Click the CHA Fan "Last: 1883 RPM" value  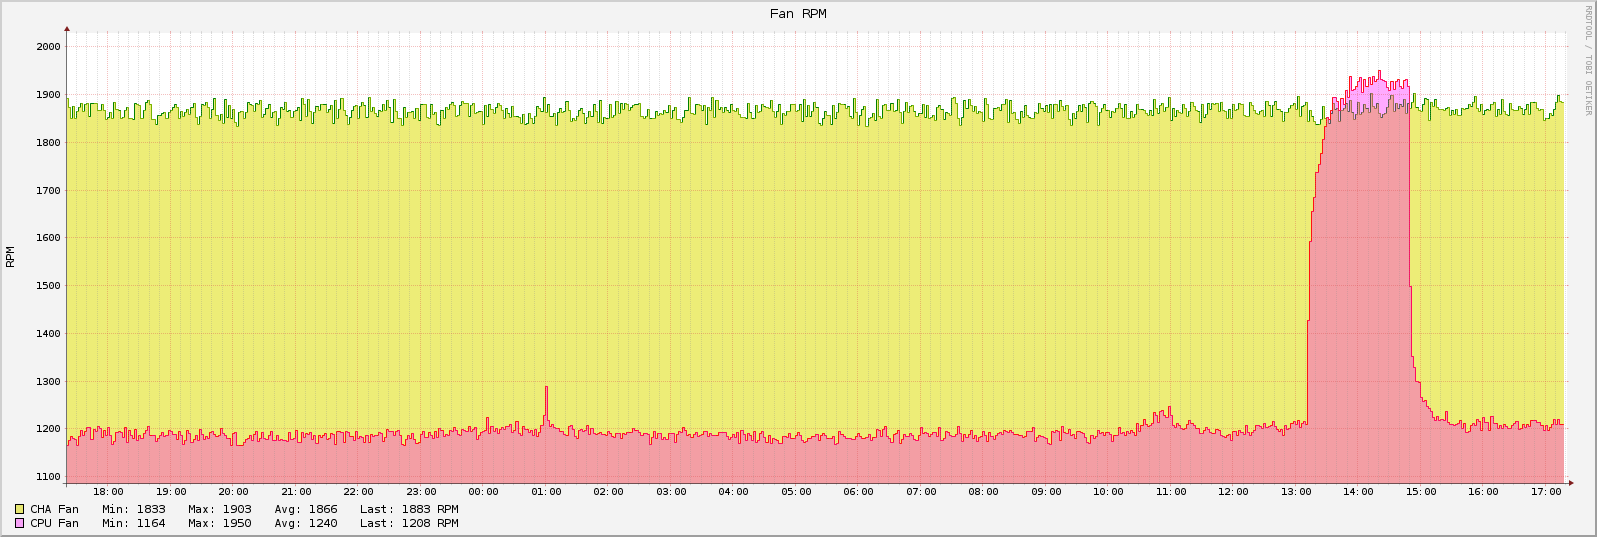[x=409, y=509]
